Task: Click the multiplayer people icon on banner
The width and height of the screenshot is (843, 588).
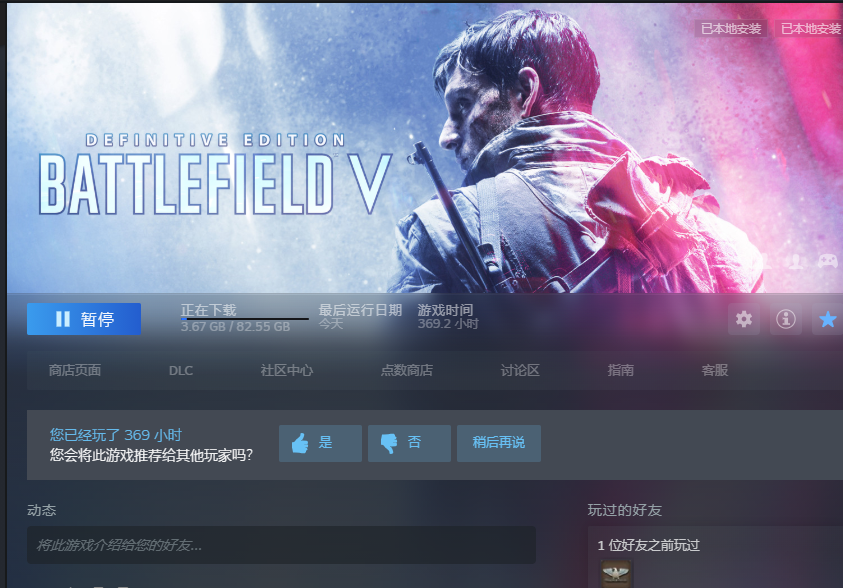Action: [796, 262]
